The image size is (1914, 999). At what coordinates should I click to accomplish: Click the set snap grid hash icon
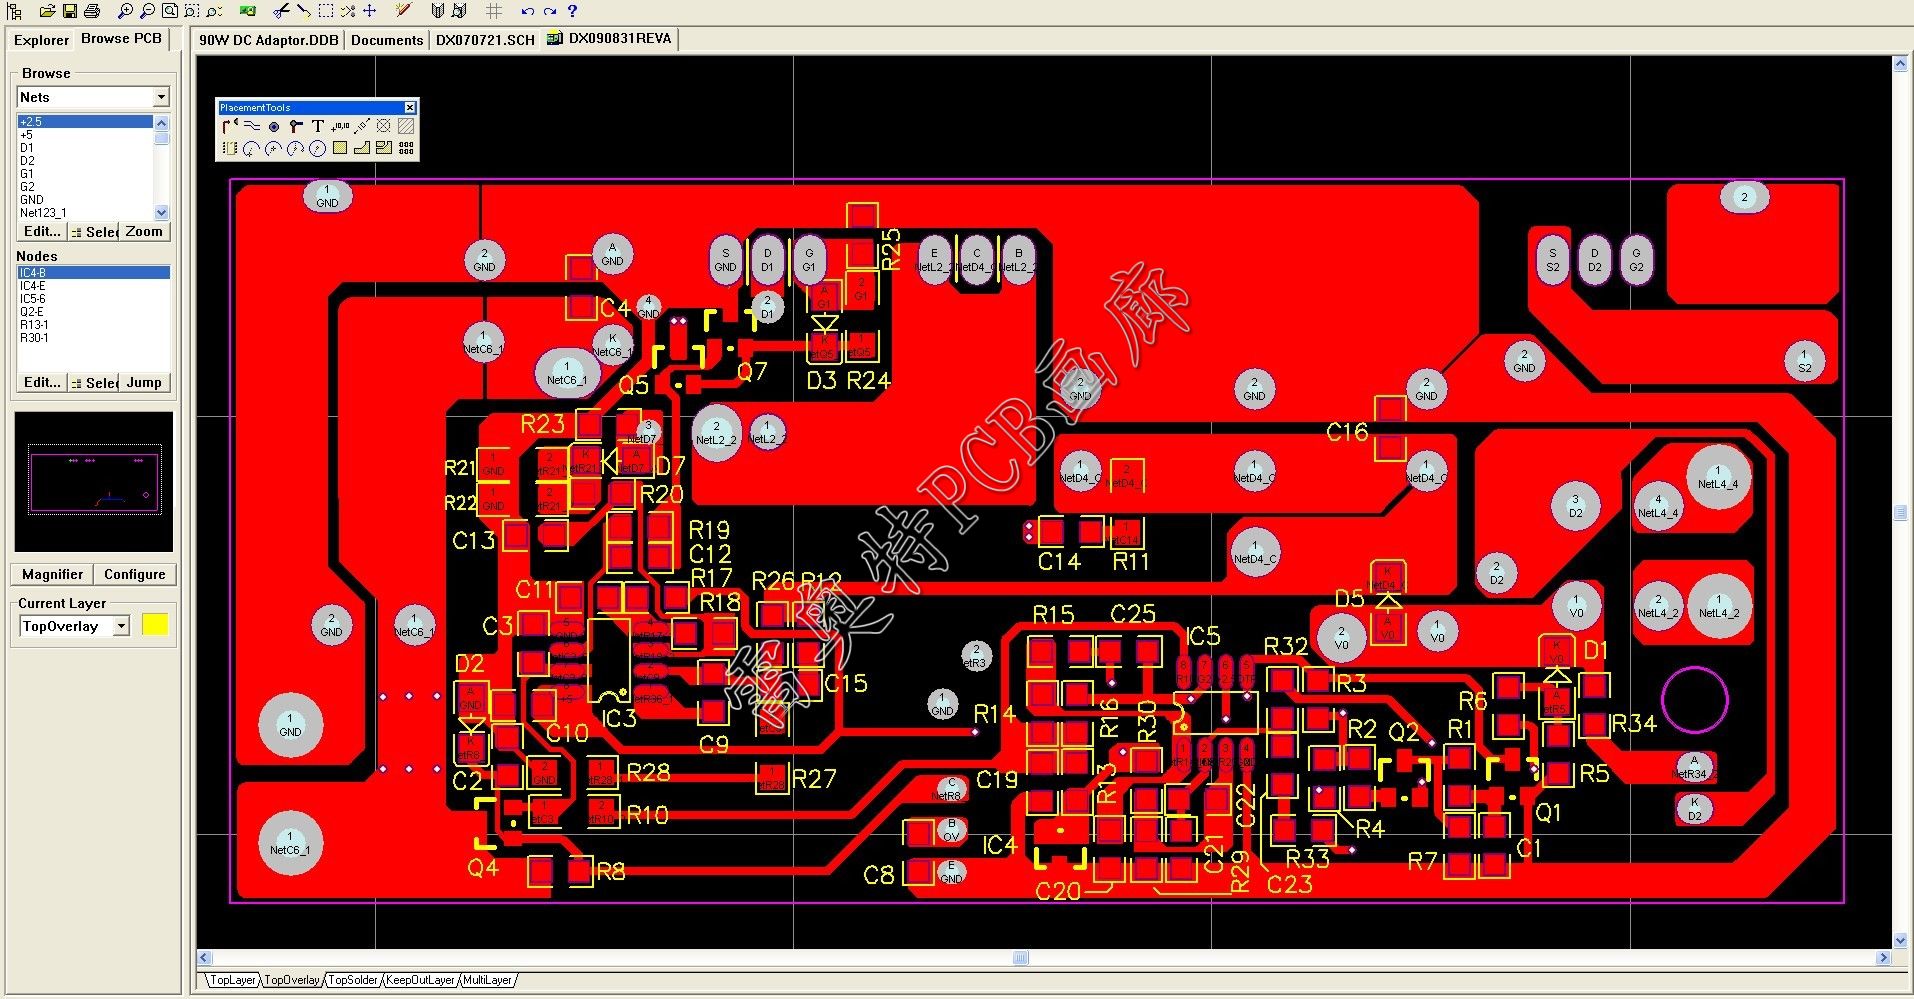pos(493,11)
